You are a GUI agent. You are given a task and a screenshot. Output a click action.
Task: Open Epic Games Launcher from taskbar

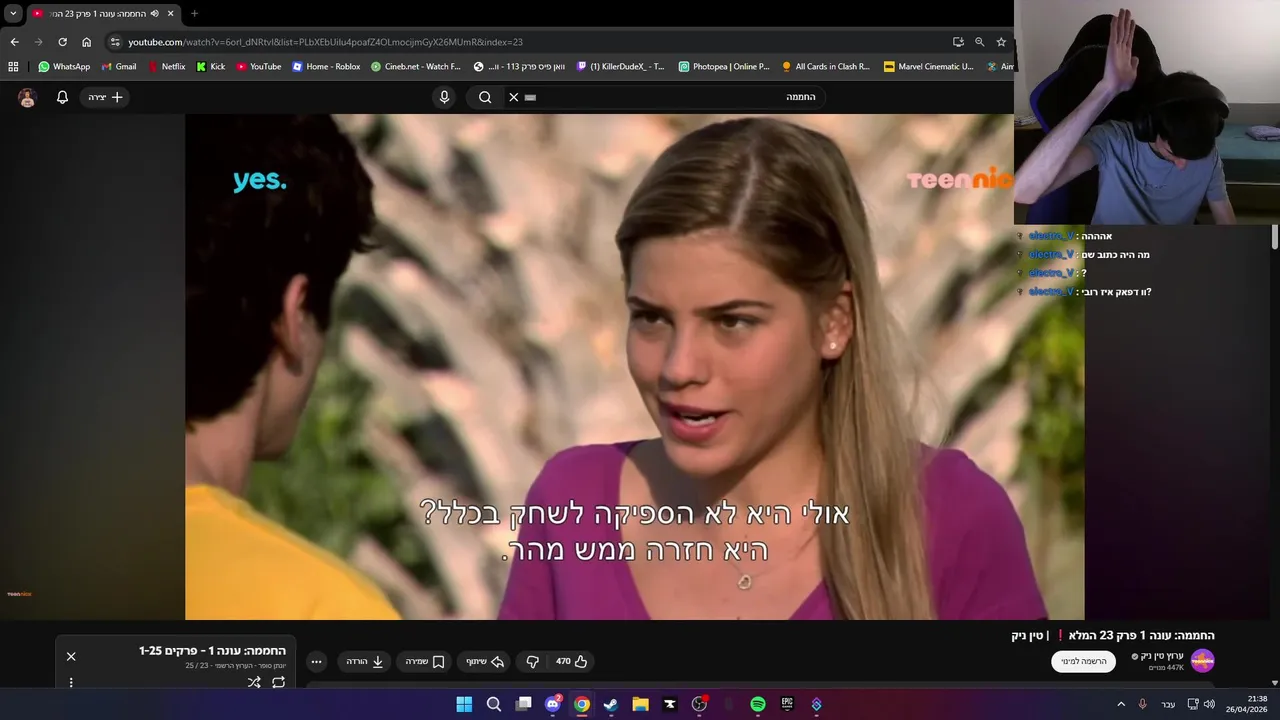pyautogui.click(x=787, y=704)
